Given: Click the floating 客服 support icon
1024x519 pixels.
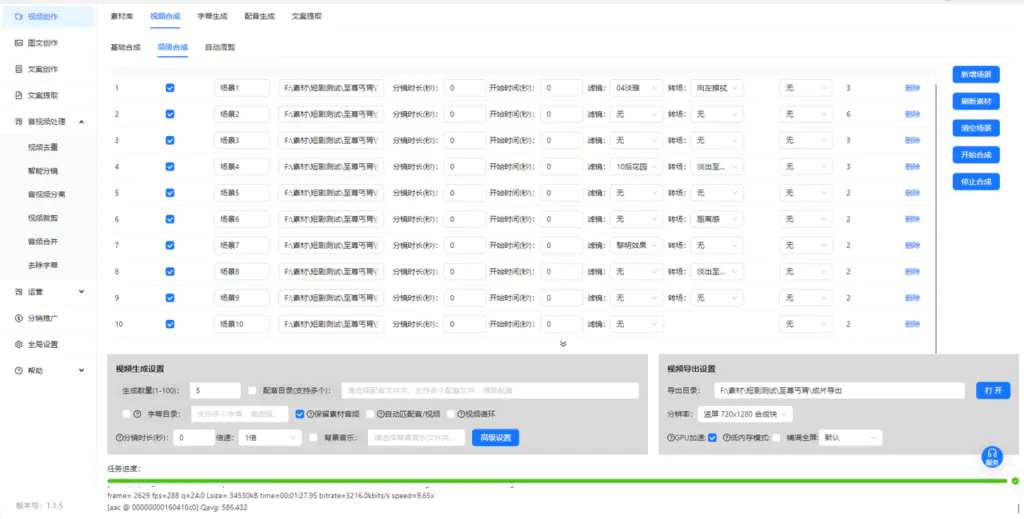Looking at the screenshot, I should tap(991, 457).
